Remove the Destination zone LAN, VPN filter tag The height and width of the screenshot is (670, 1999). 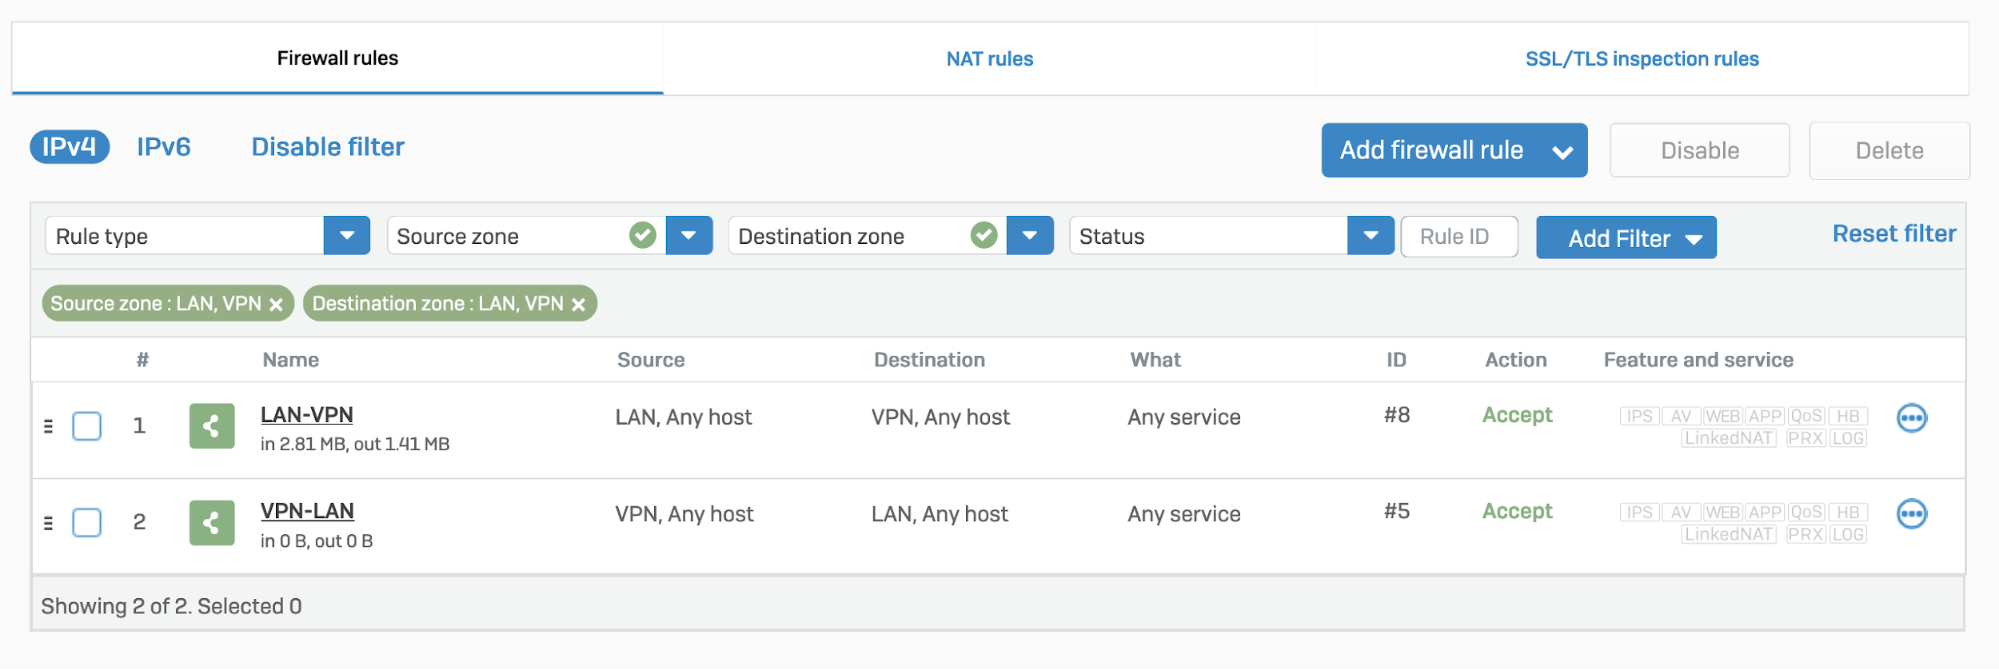(x=578, y=305)
